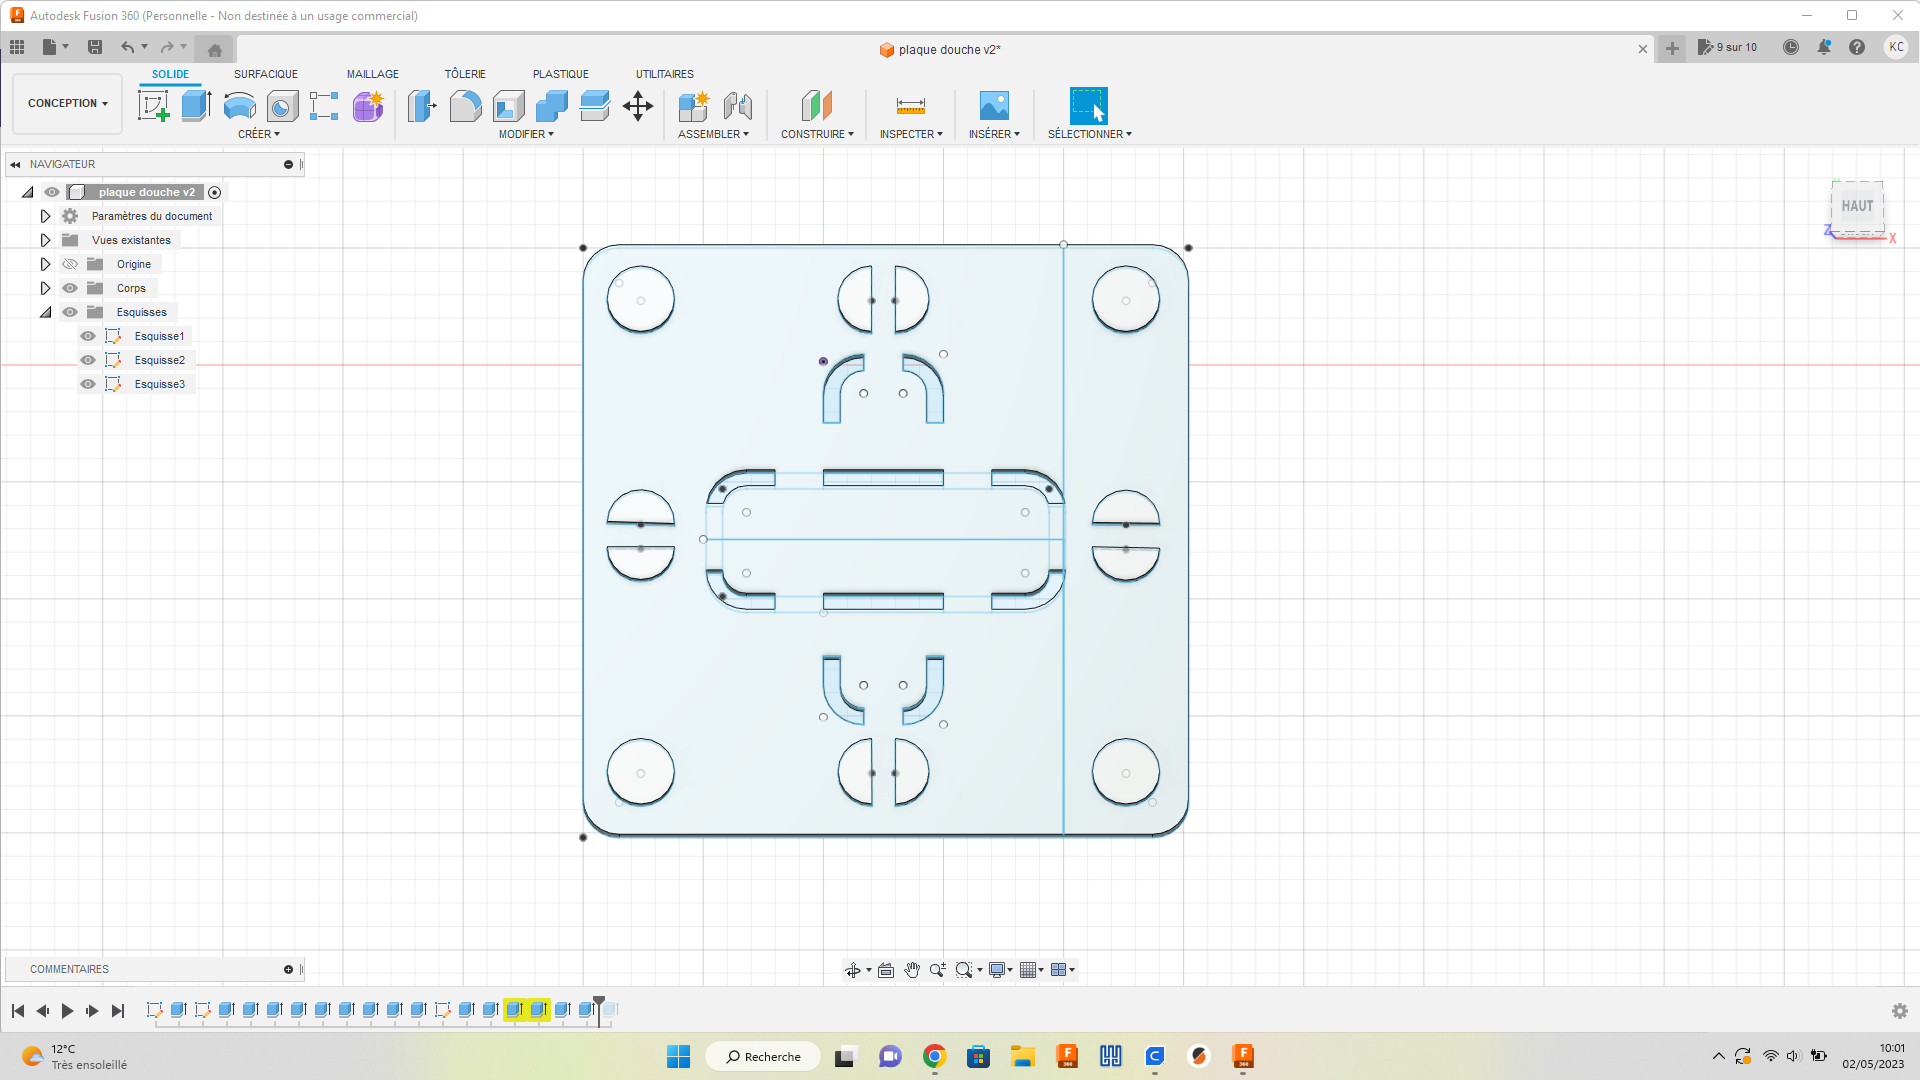Image resolution: width=1920 pixels, height=1080 pixels.
Task: Click the CONSTRUIRE menu label
Action: [x=817, y=134]
